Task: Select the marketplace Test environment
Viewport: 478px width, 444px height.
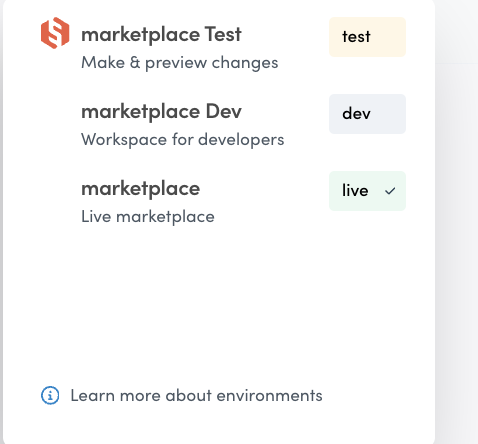Action: pyautogui.click(x=223, y=44)
